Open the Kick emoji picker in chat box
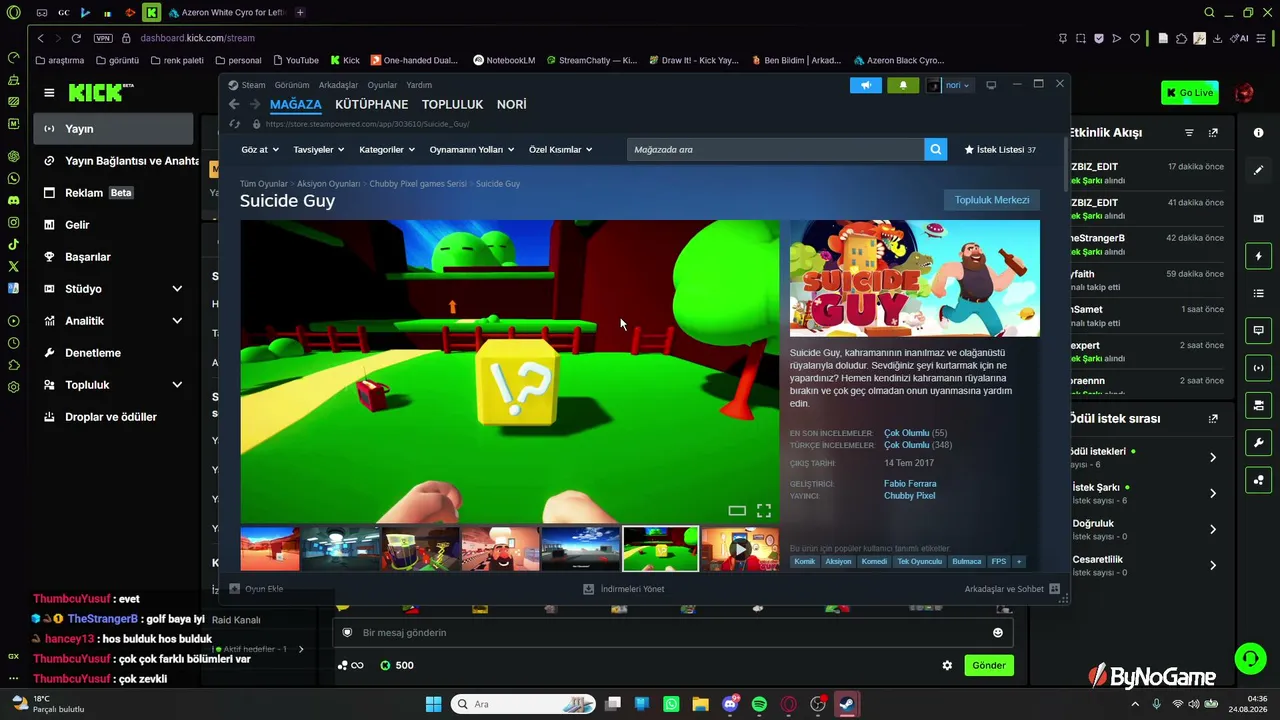The width and height of the screenshot is (1280, 720). pyautogui.click(x=997, y=633)
